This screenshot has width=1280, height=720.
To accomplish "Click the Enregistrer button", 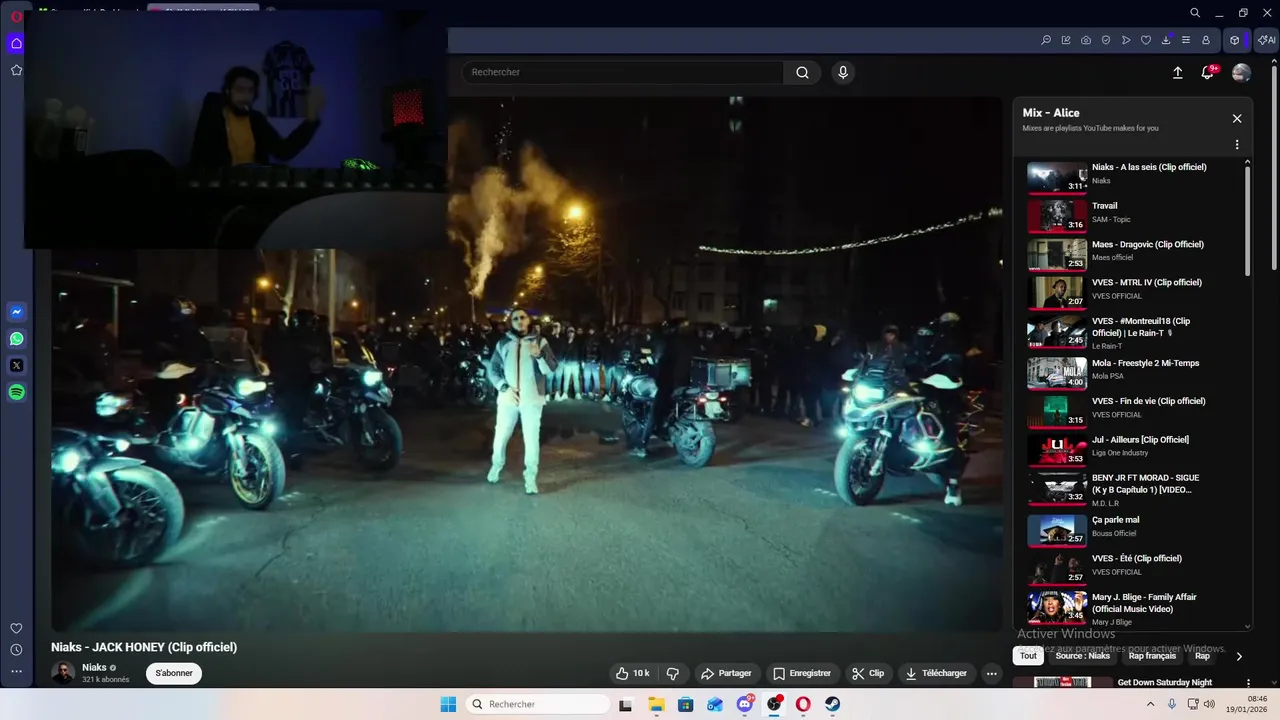I will pos(802,673).
